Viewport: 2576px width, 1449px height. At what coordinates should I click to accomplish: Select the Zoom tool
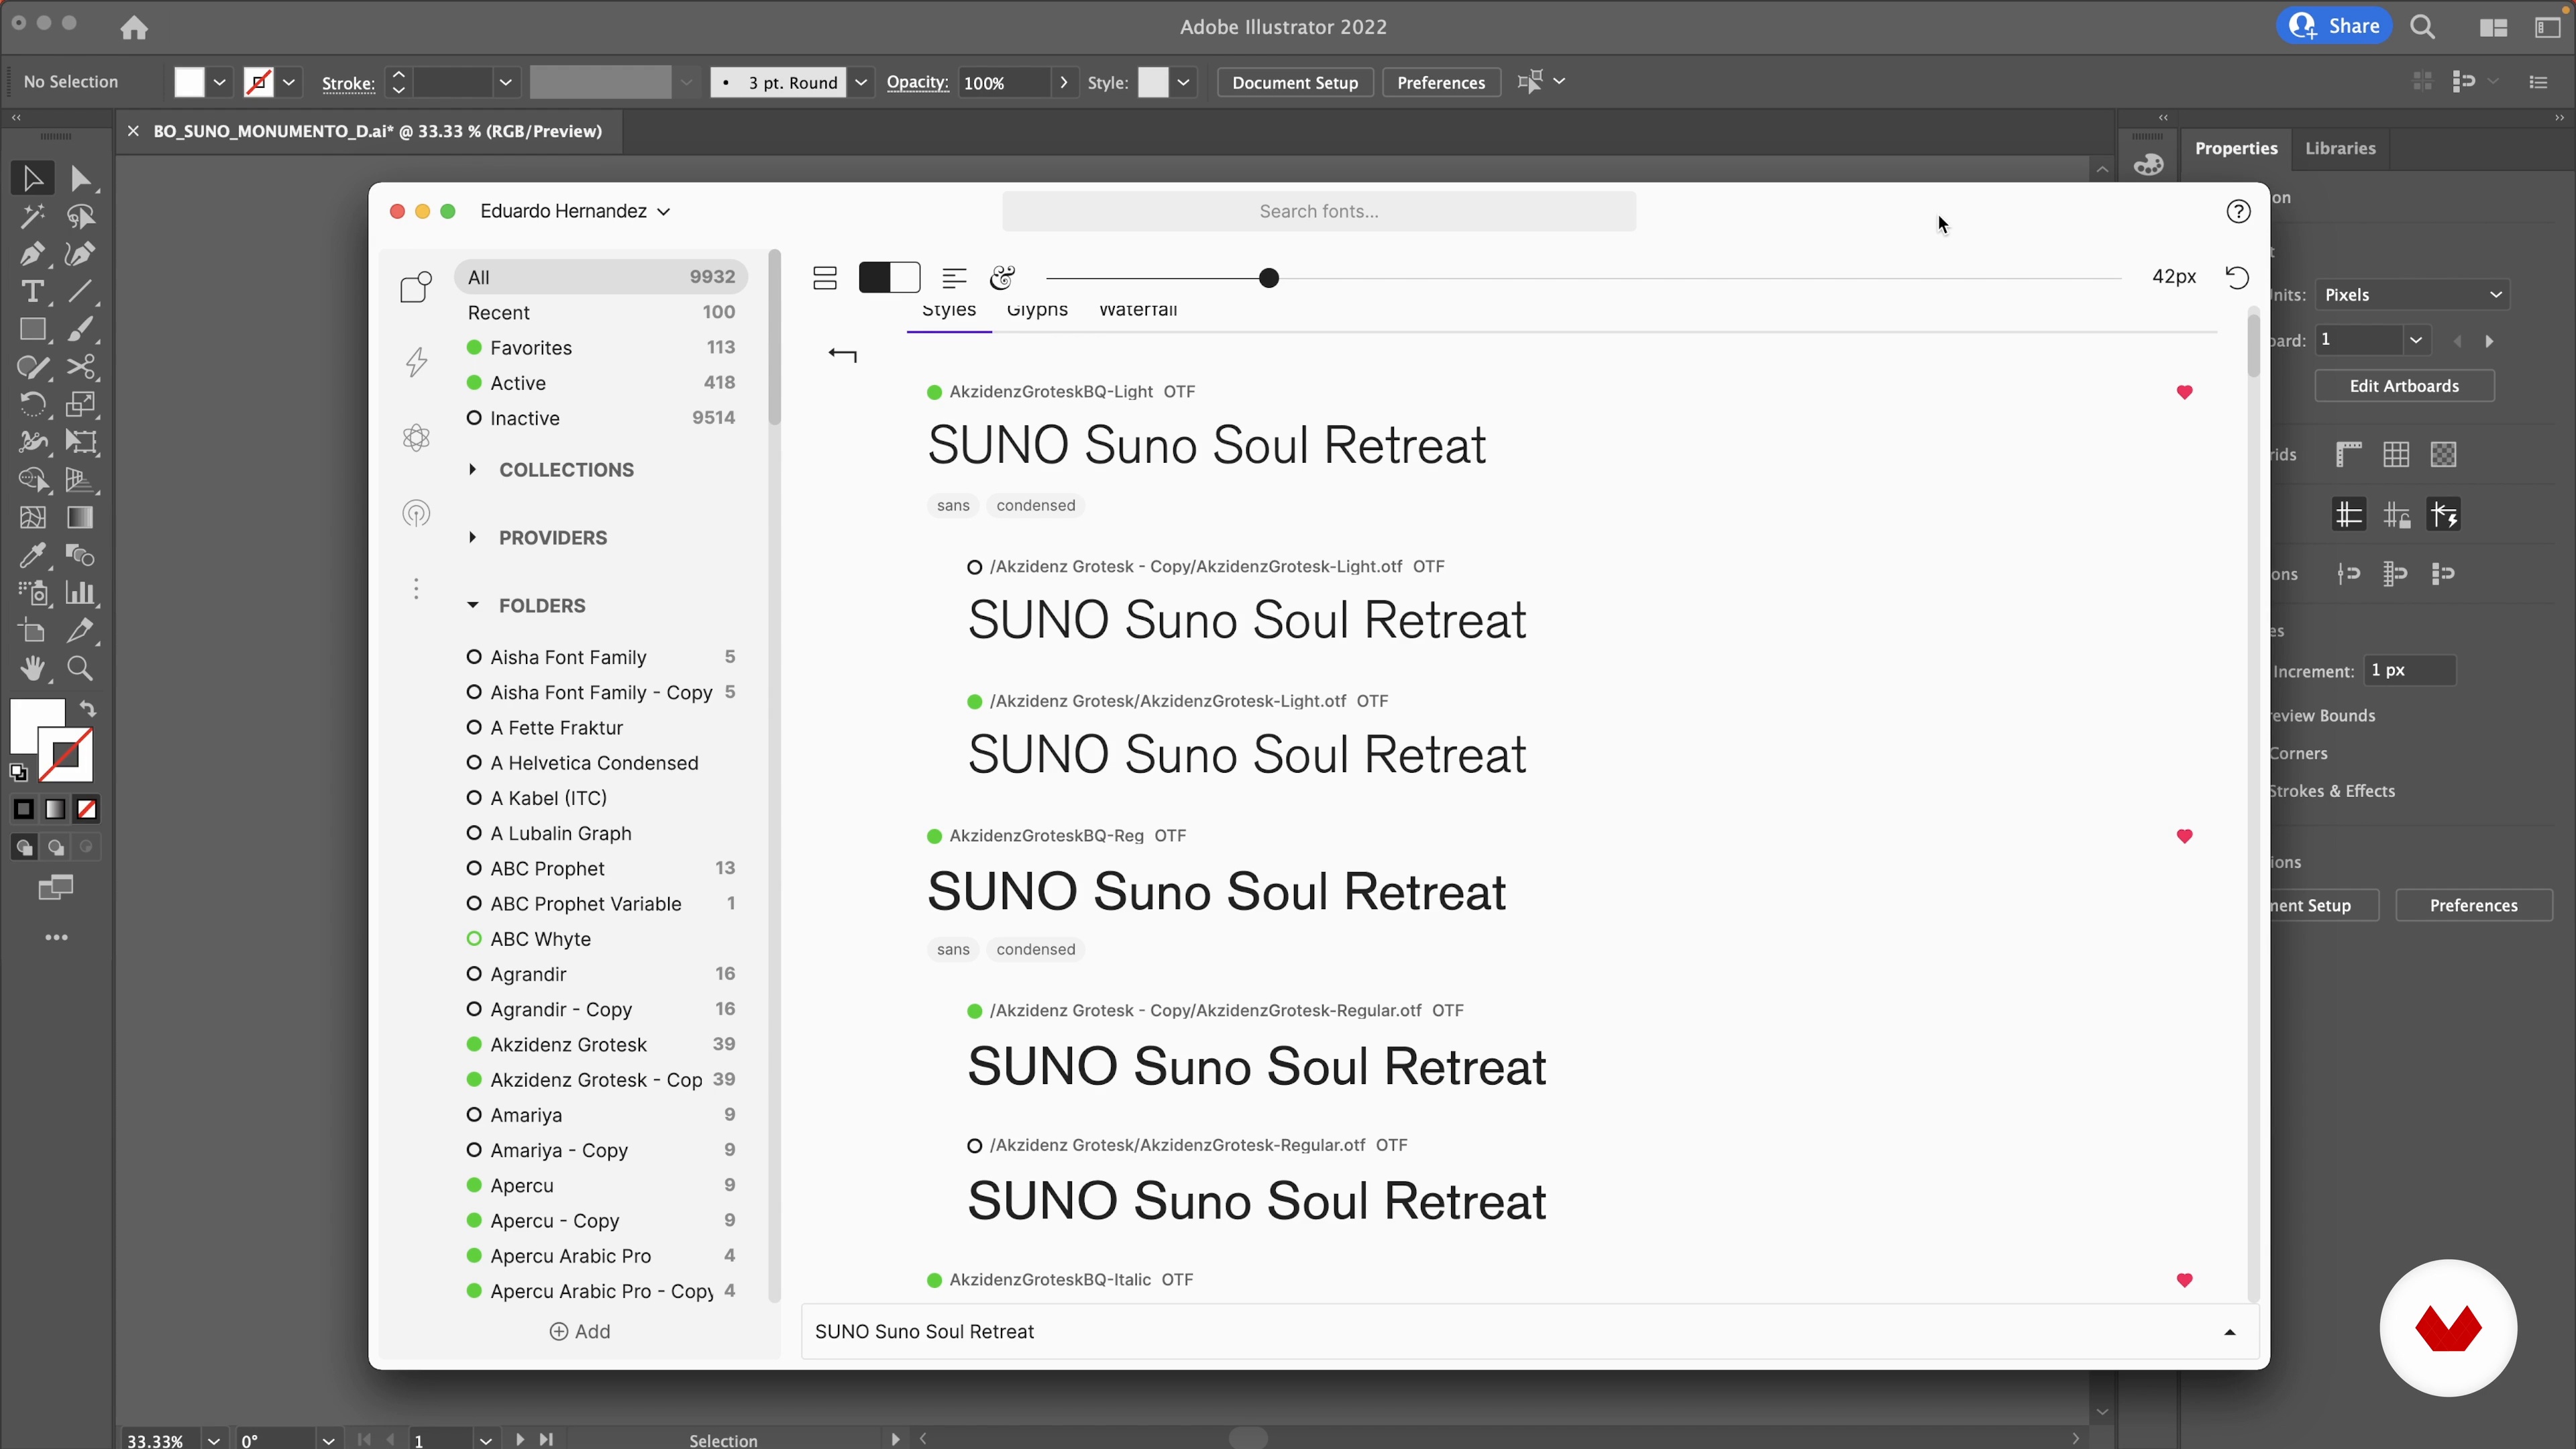[x=81, y=668]
